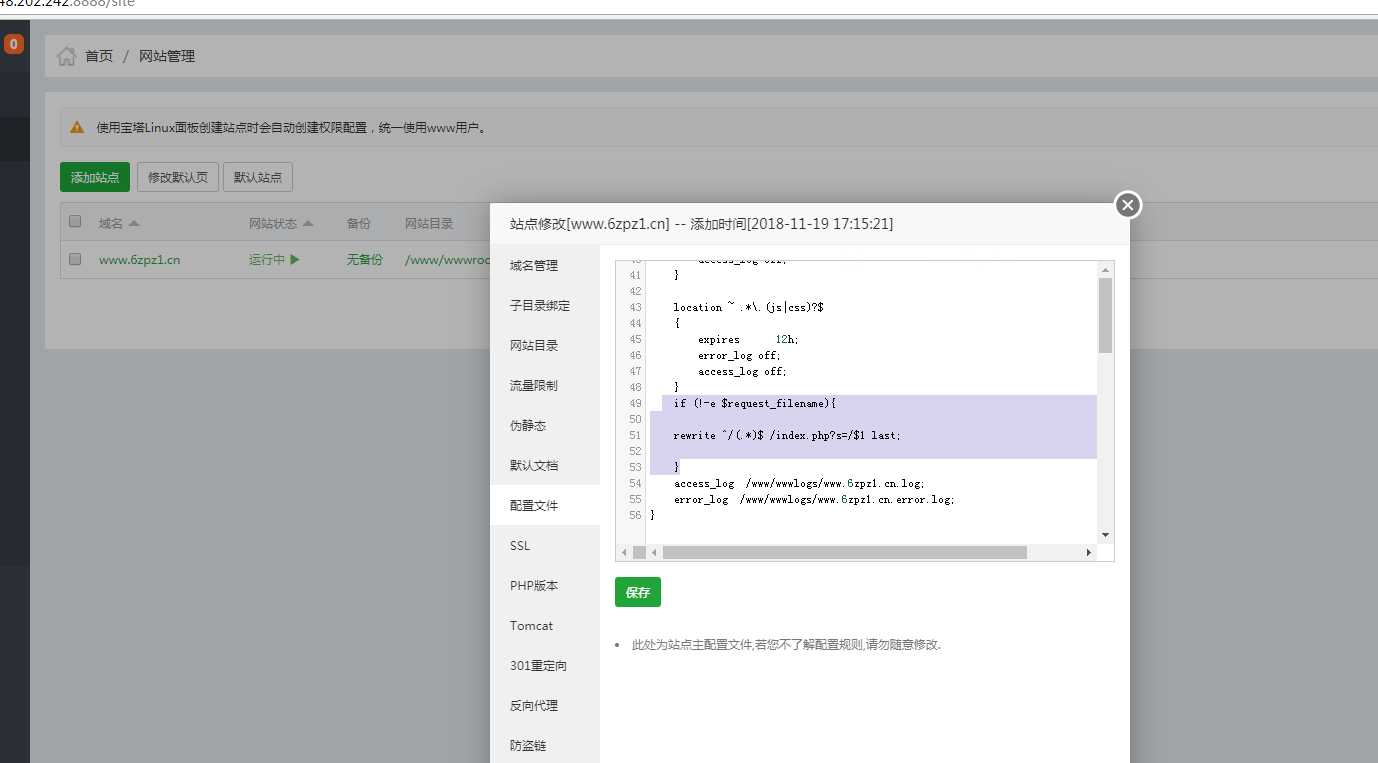Open the Tomcat tab
The height and width of the screenshot is (763, 1378).
pos(545,626)
